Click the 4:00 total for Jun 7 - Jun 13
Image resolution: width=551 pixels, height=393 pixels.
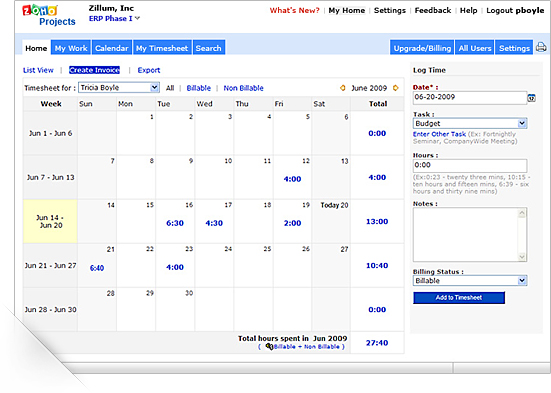coord(377,178)
